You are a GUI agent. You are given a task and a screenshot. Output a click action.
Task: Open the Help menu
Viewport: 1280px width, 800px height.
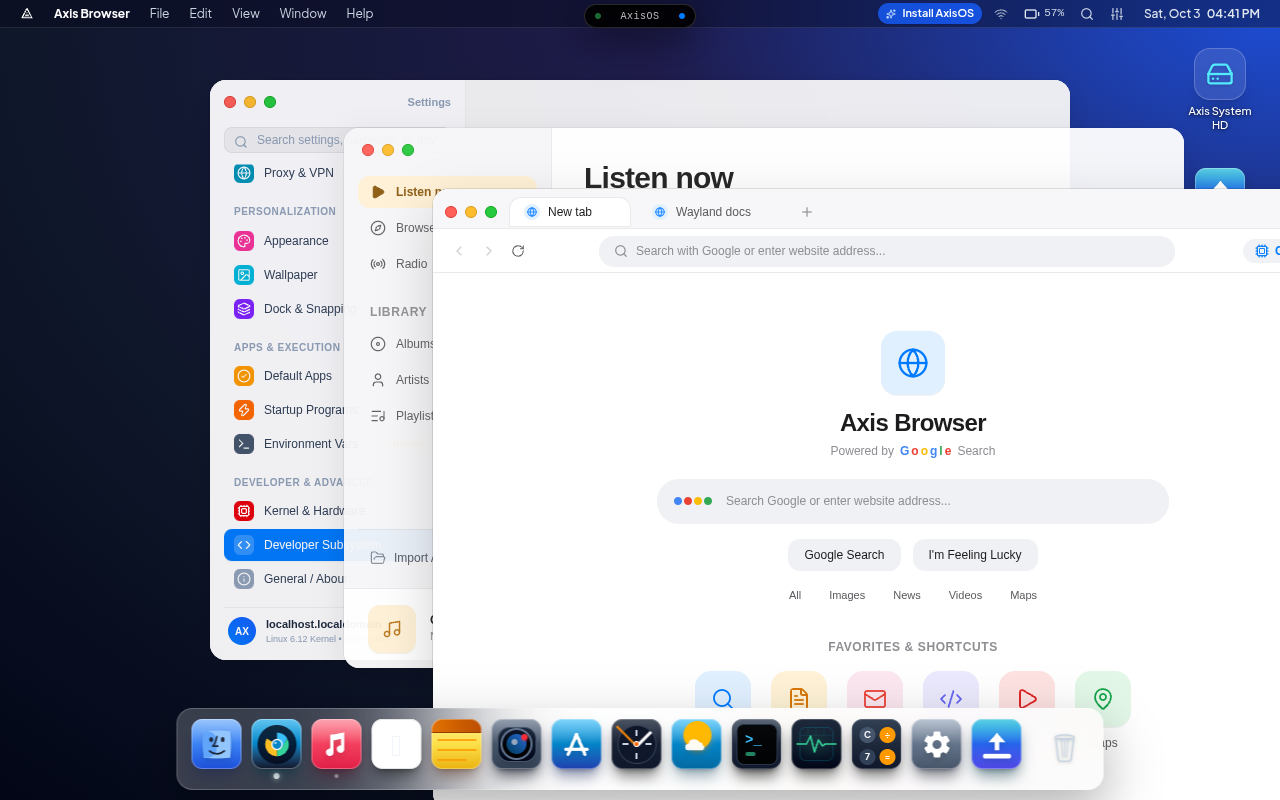360,14
